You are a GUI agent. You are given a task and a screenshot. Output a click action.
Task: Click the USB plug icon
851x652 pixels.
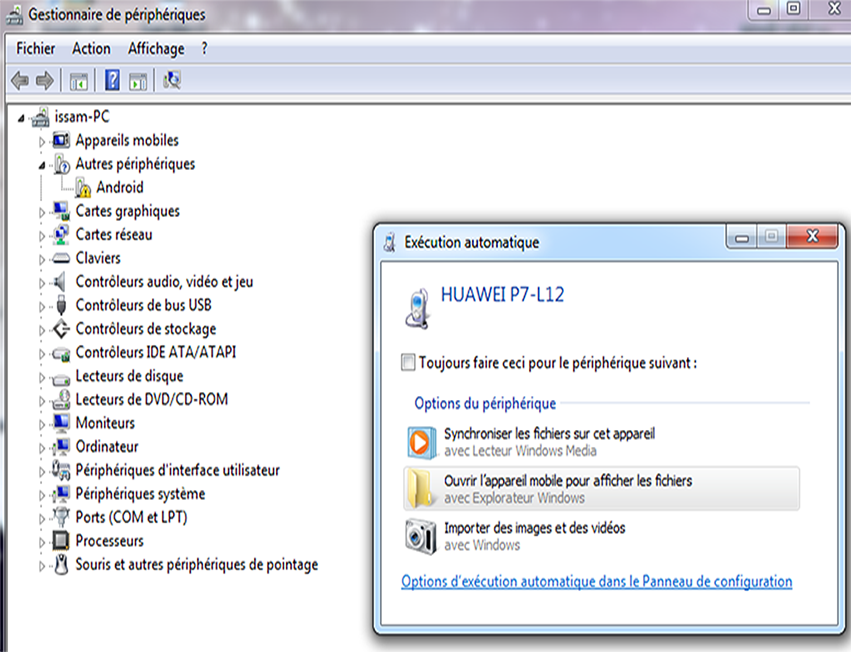[61, 305]
